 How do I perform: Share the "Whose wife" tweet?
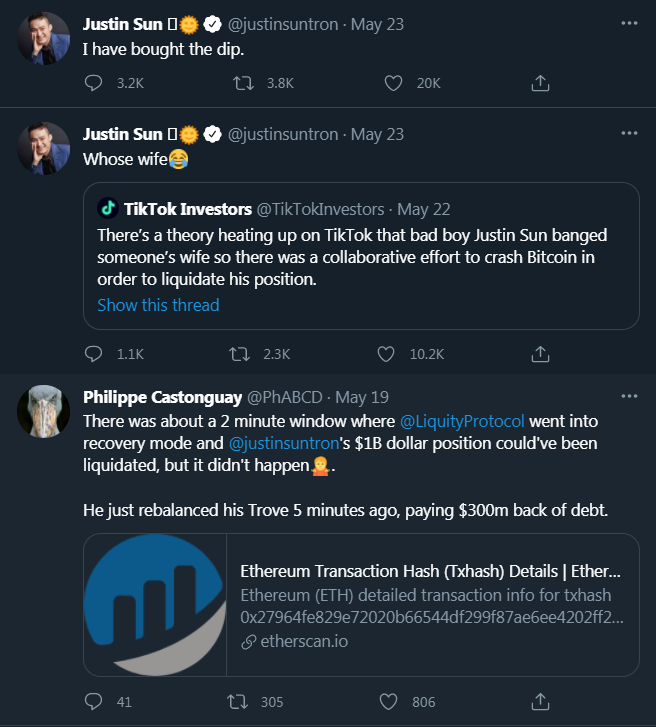click(540, 353)
